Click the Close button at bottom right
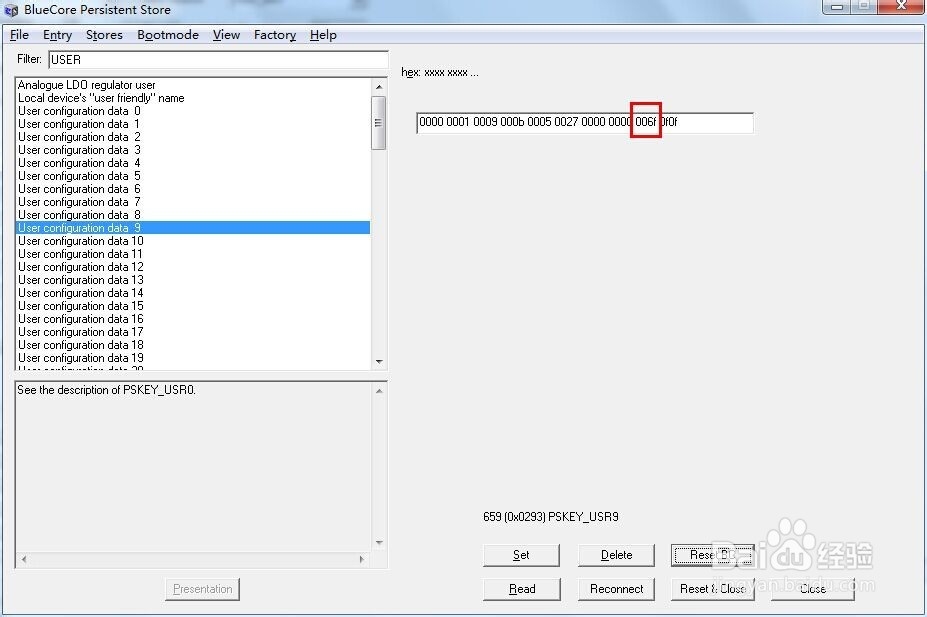This screenshot has height=617, width=927. 813,589
